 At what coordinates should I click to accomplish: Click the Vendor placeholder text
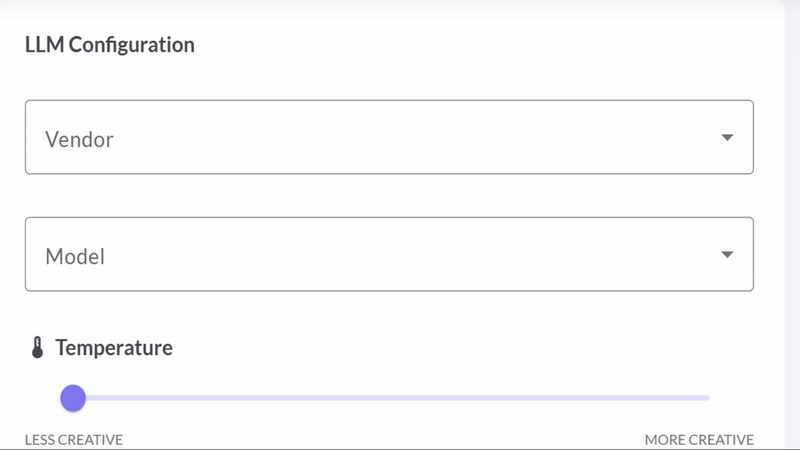tap(79, 139)
